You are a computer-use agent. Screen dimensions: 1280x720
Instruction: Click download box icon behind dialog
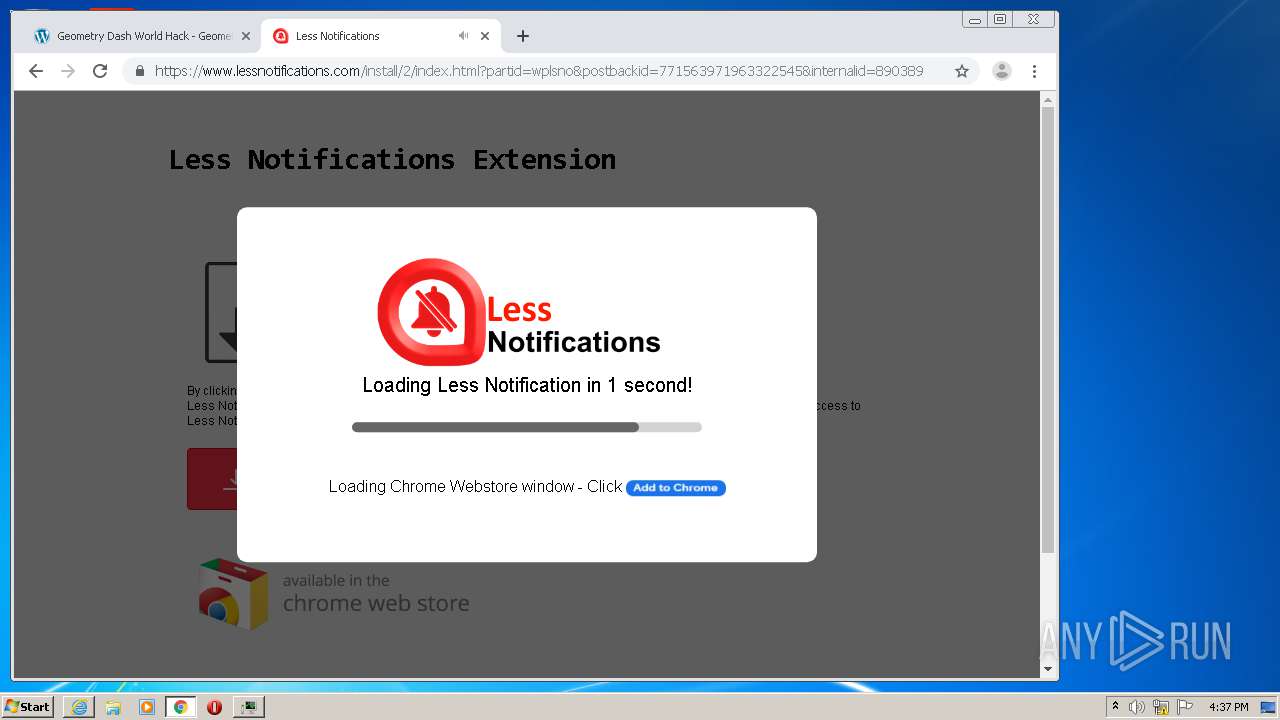[x=221, y=312]
